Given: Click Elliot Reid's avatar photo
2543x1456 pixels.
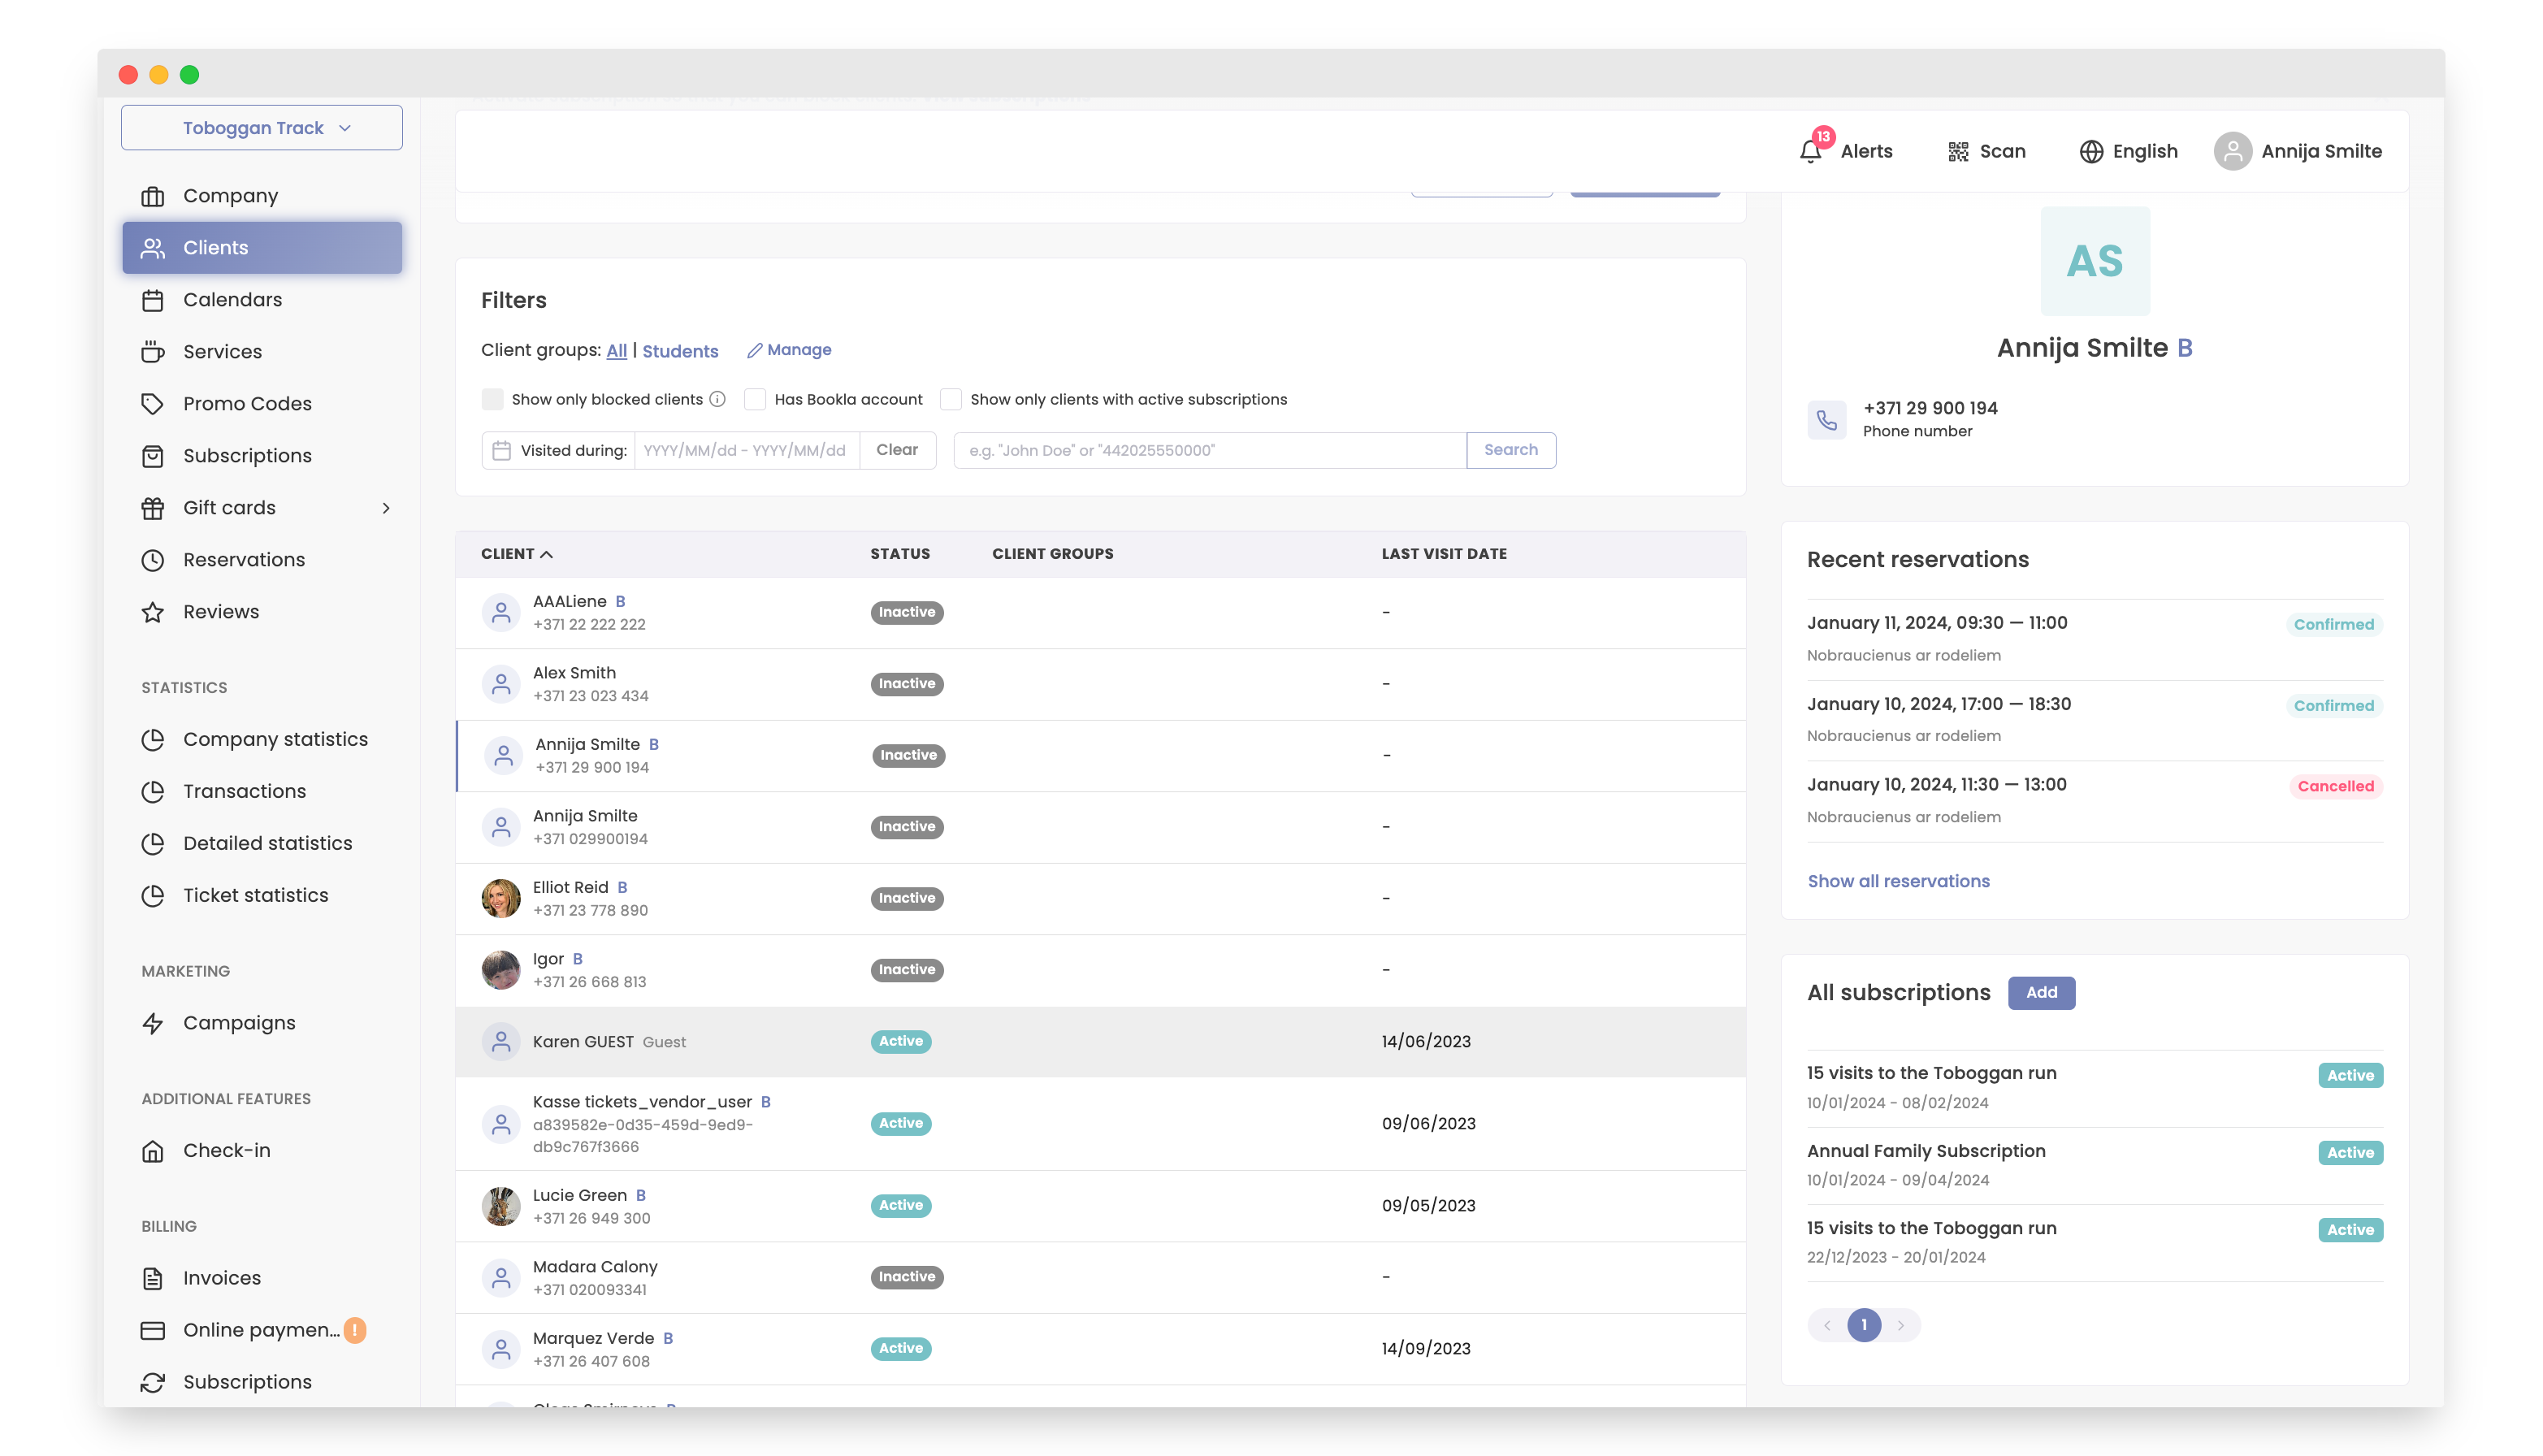Looking at the screenshot, I should coord(501,898).
